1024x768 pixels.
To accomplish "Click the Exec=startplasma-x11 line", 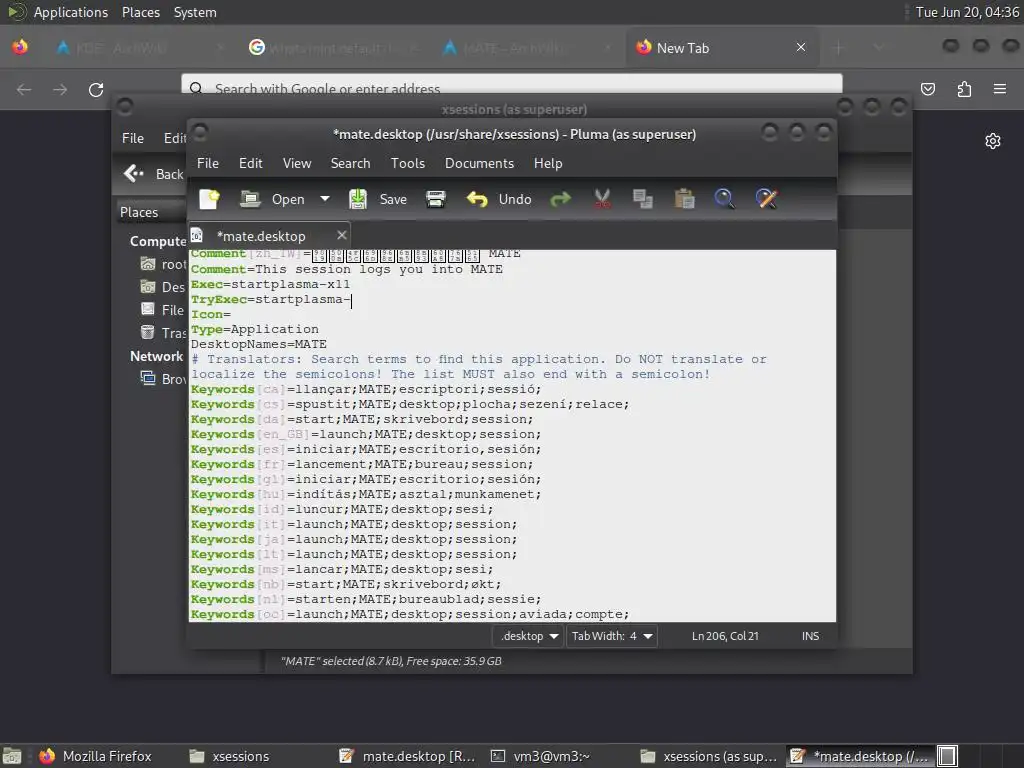I will pyautogui.click(x=270, y=284).
